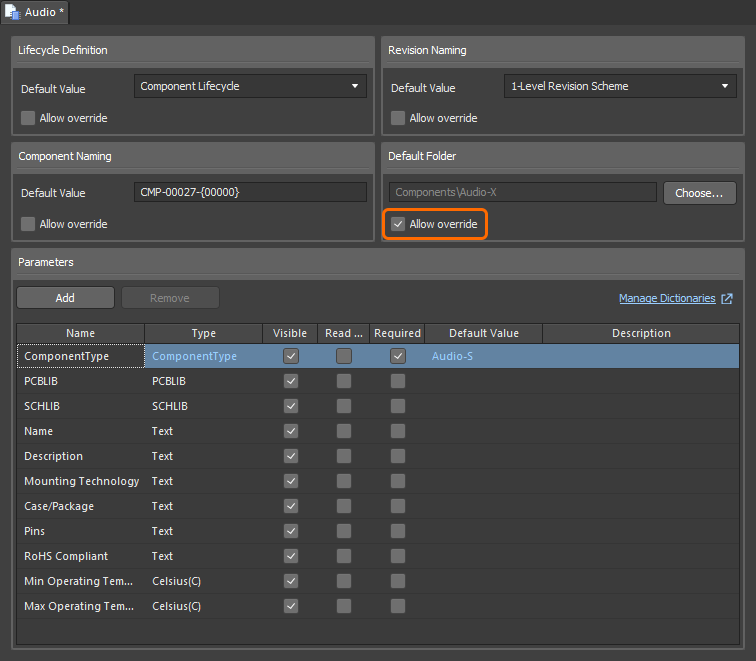Viewport: 756px width, 661px height.
Task: Check Allow override under Revision Naming
Action: [x=398, y=118]
